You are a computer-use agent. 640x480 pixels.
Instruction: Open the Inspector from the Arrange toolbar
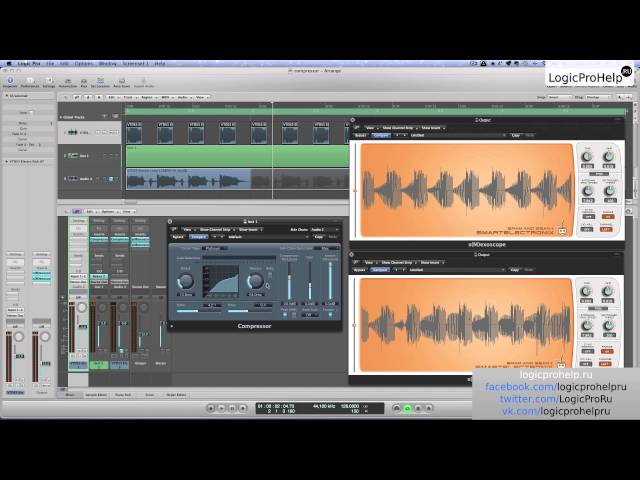click(10, 81)
